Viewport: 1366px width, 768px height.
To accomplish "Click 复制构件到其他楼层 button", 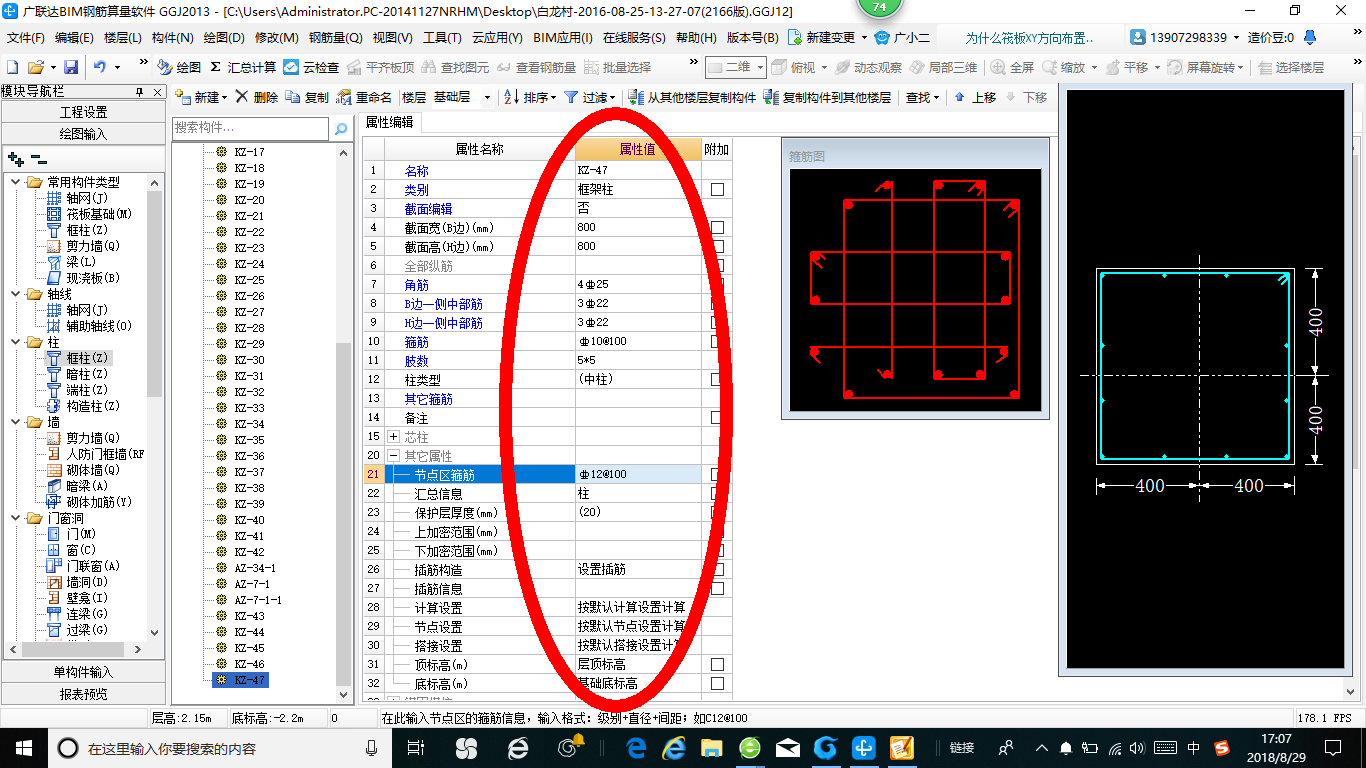I will 827,97.
